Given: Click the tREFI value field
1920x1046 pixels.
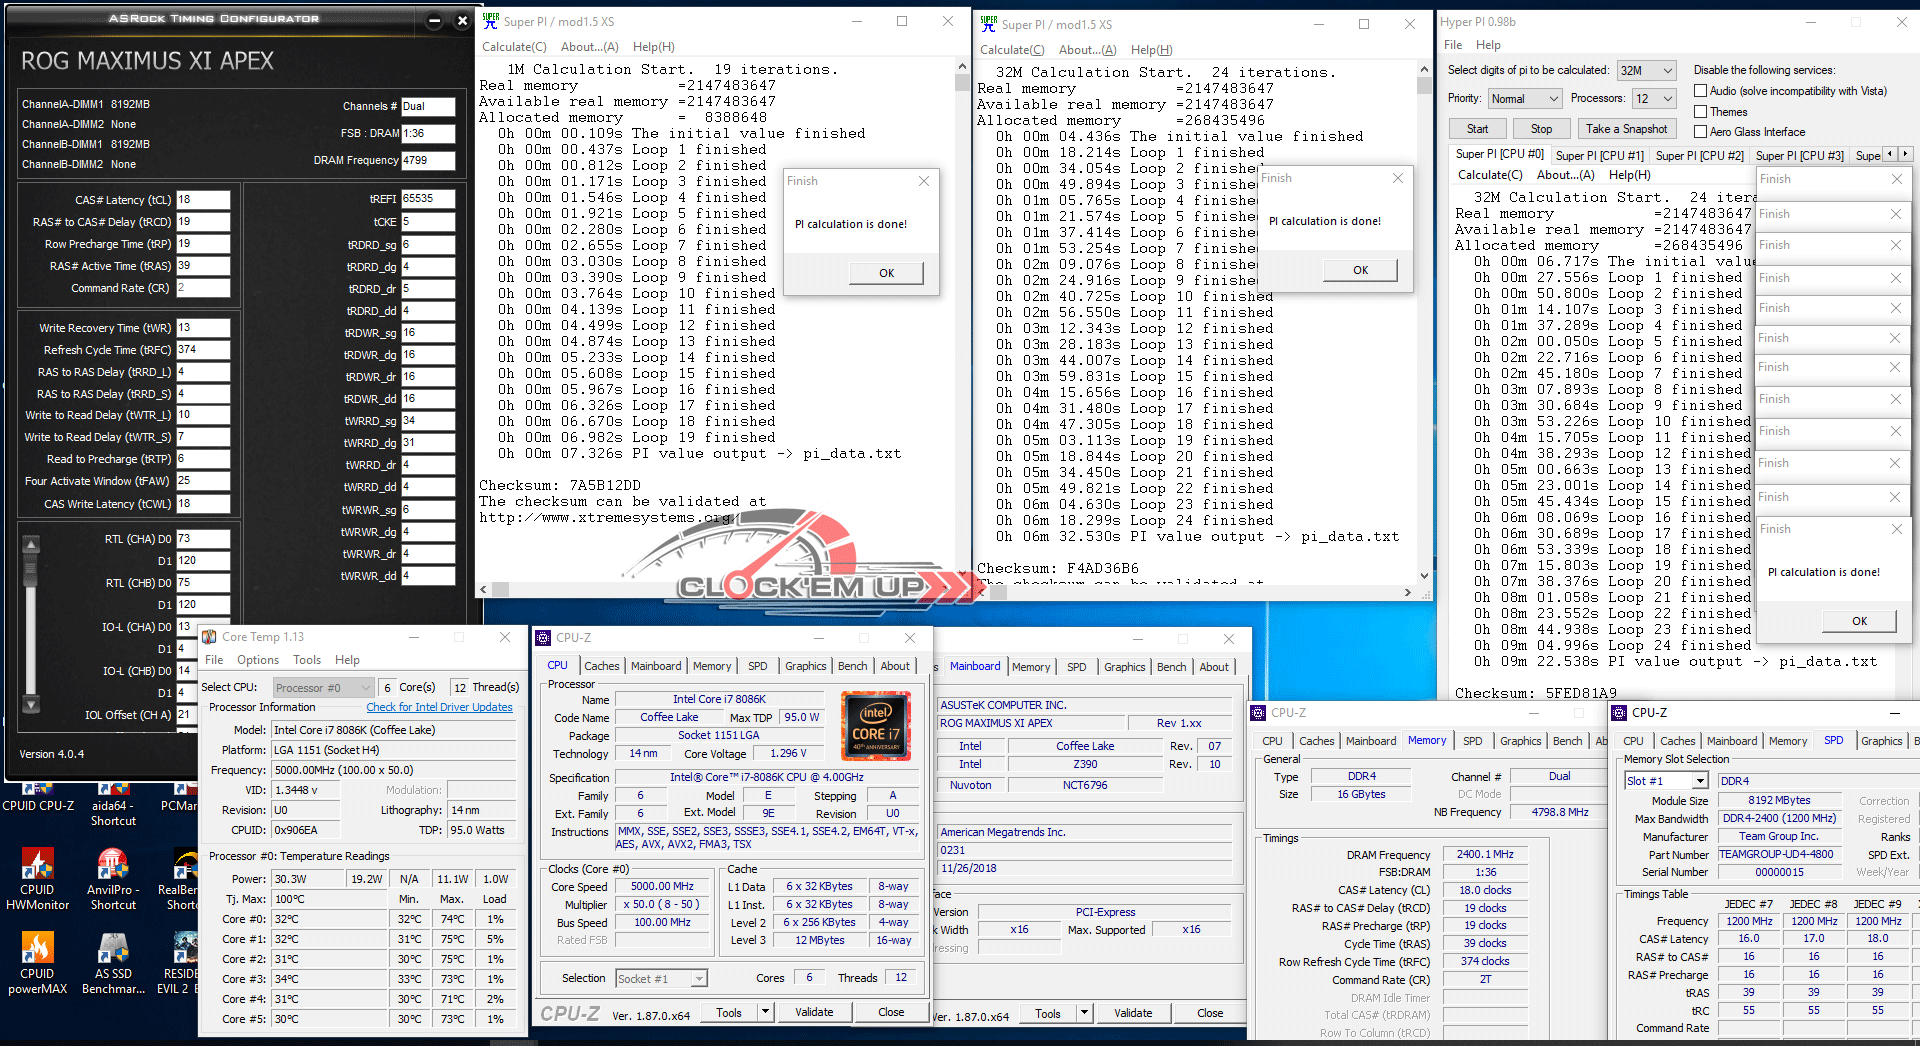Looking at the screenshot, I should tap(428, 199).
